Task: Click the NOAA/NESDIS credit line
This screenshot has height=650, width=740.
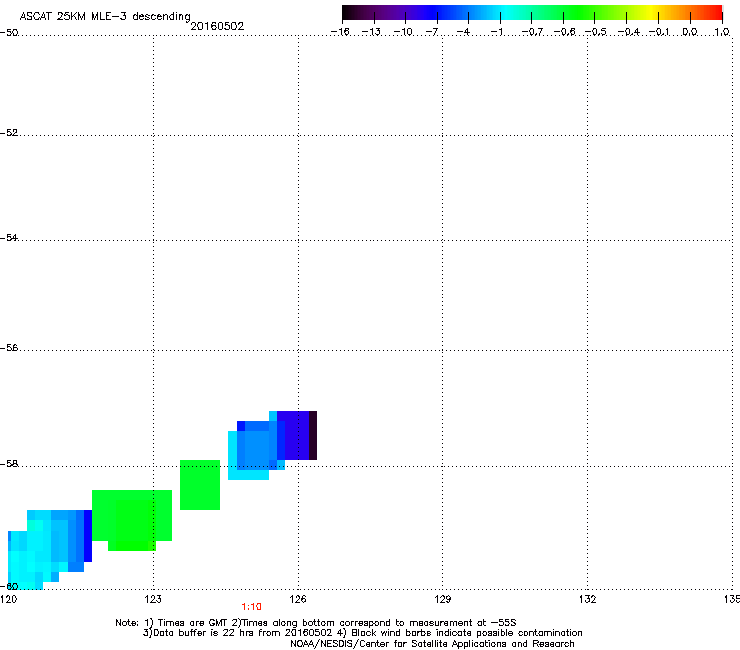Action: (432, 644)
